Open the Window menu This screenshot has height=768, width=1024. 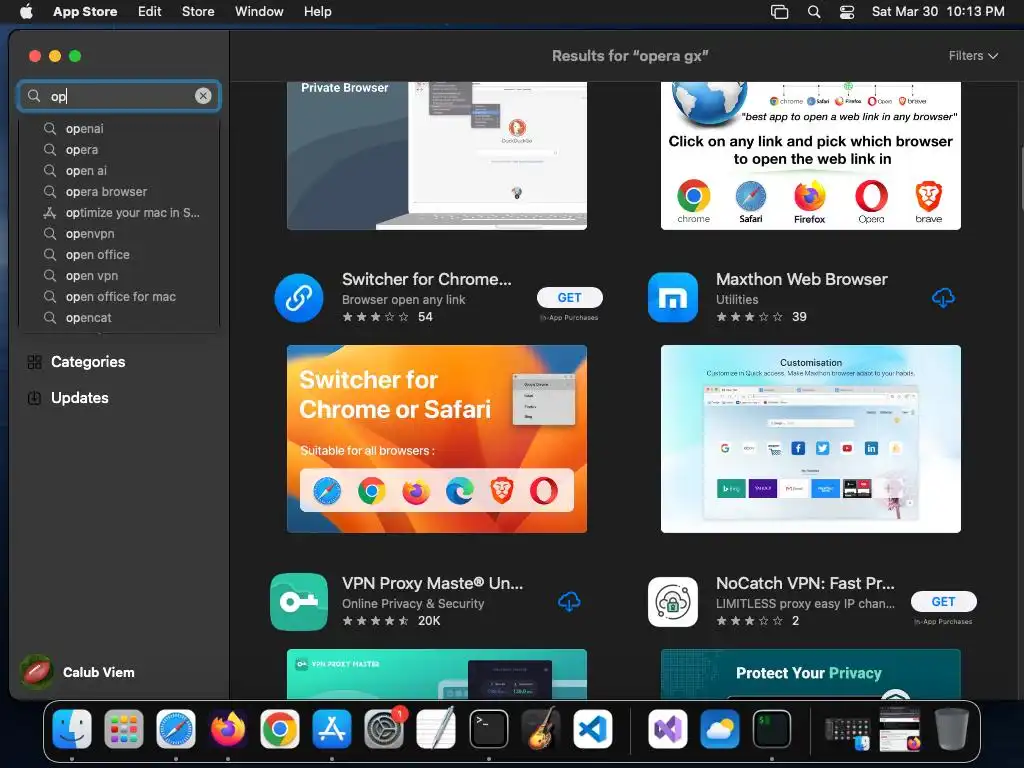pyautogui.click(x=259, y=12)
